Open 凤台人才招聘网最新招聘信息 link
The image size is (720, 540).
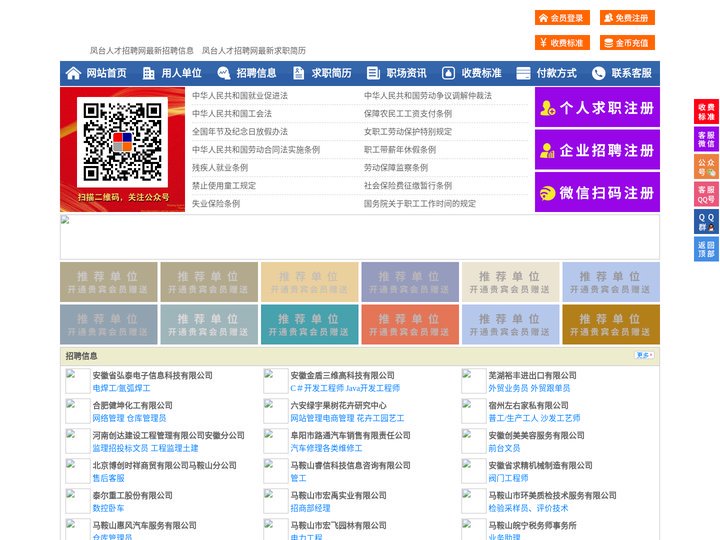click(x=141, y=51)
